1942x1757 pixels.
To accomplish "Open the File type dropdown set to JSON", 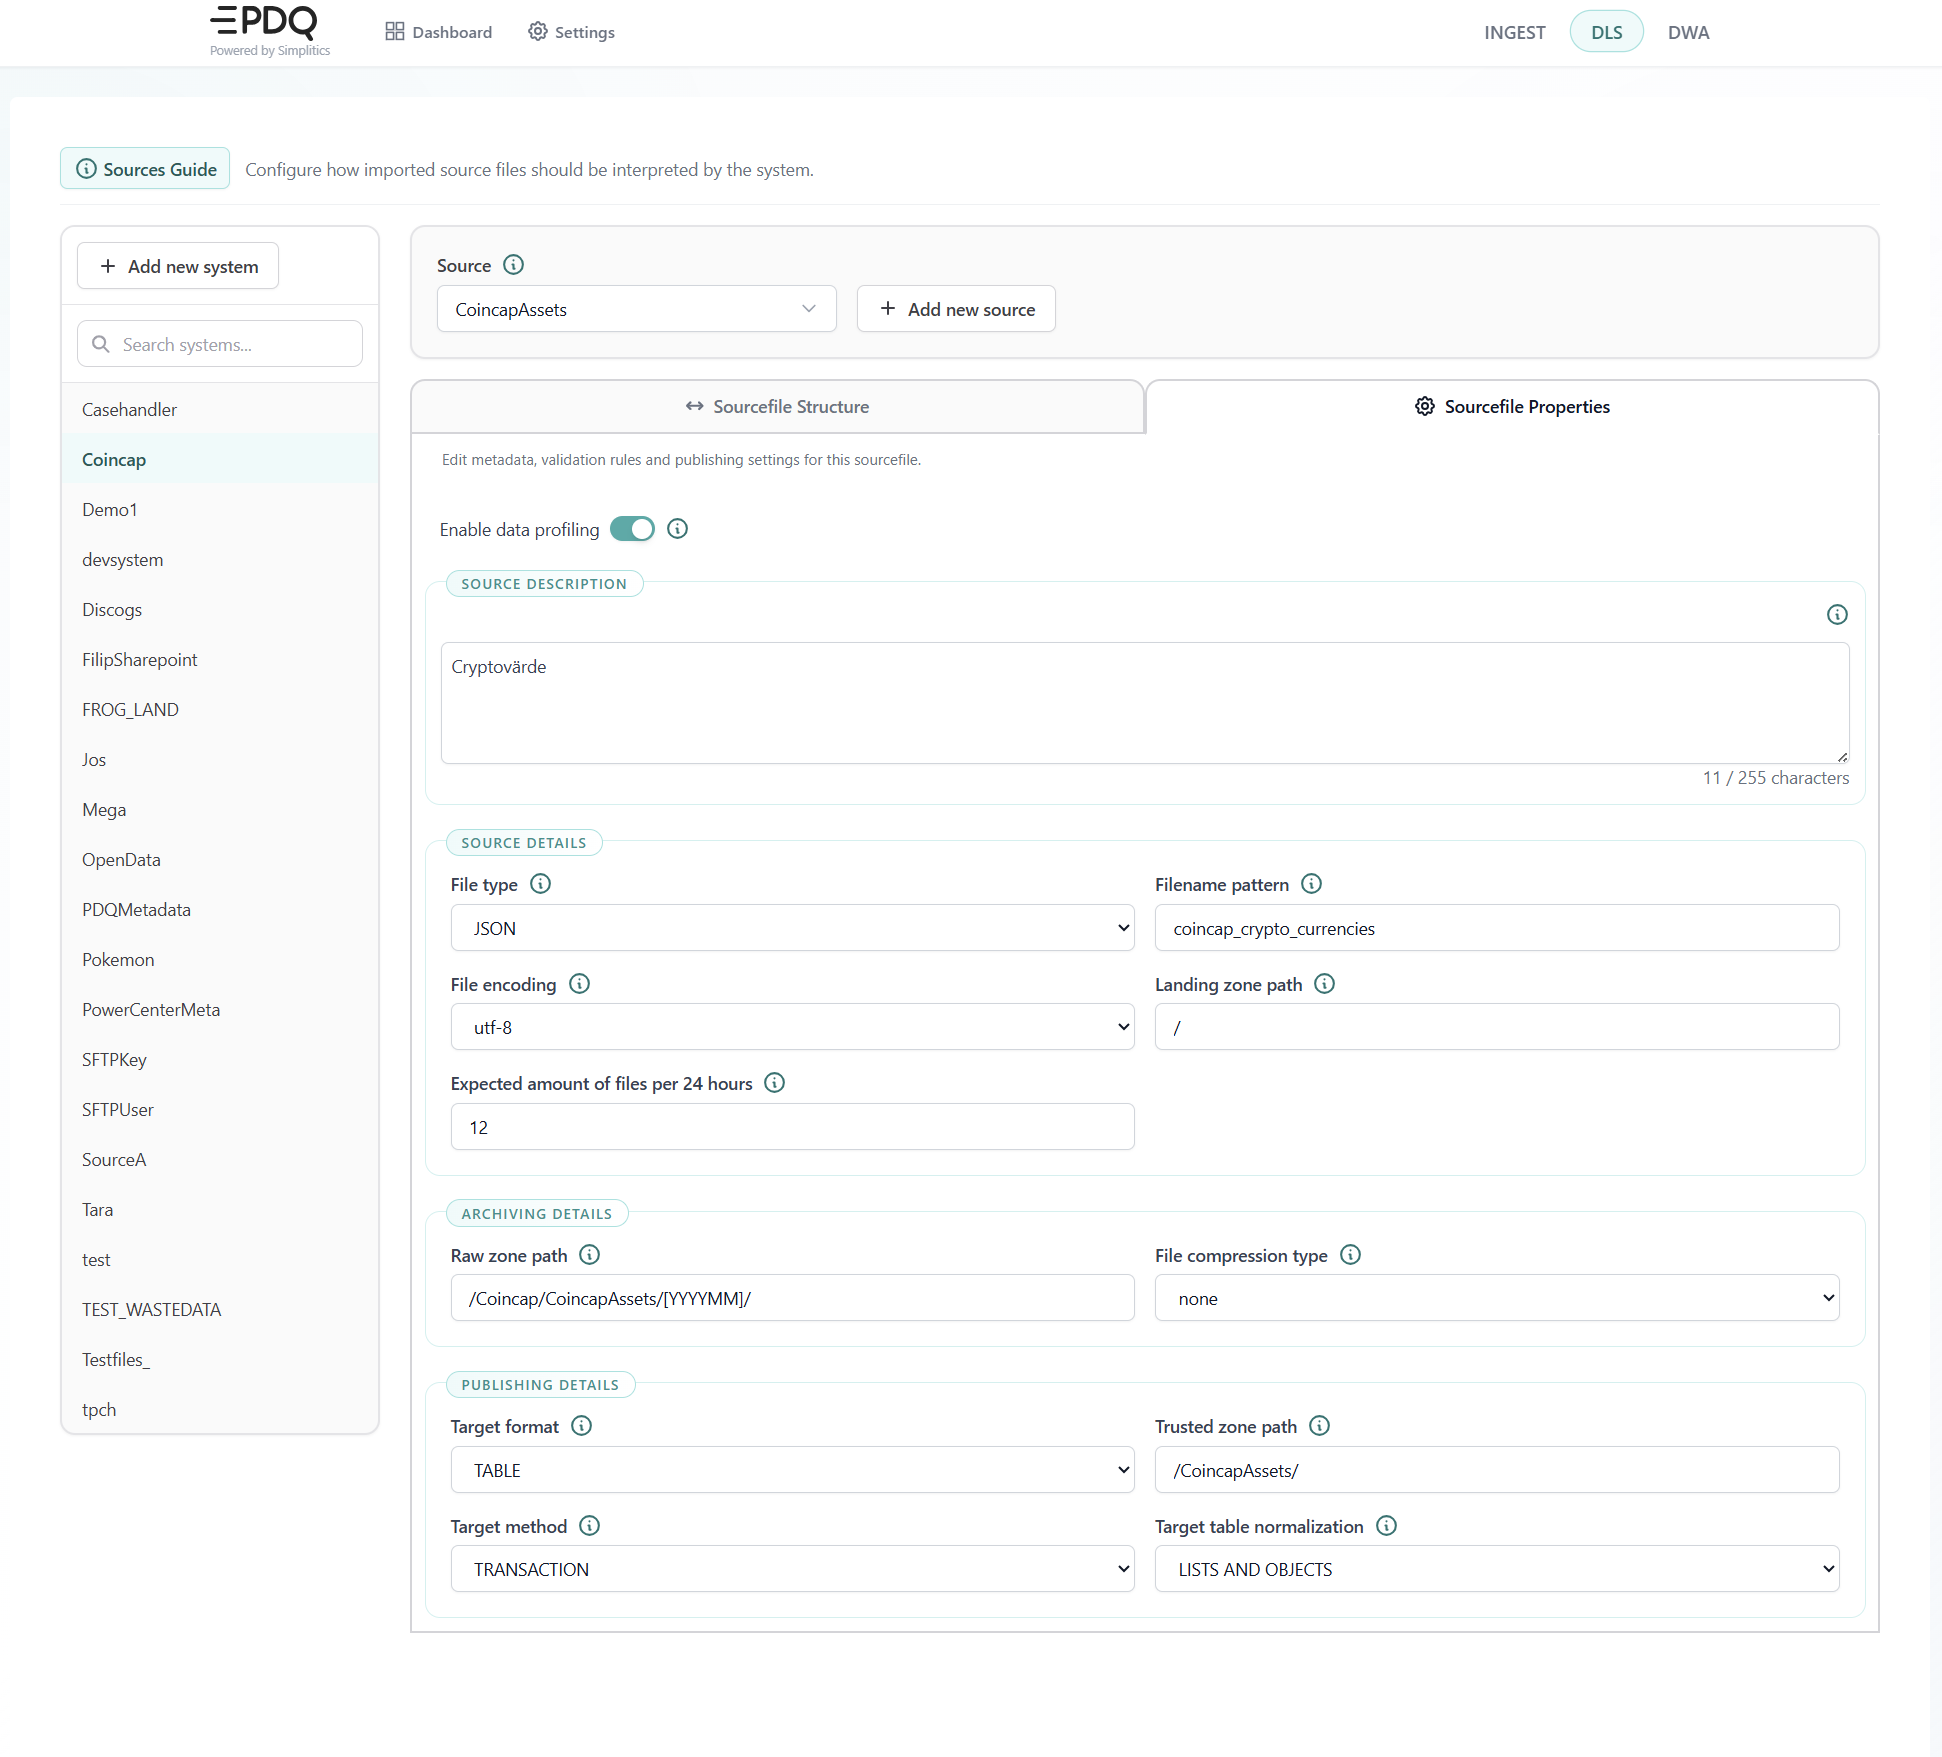I will tap(792, 928).
